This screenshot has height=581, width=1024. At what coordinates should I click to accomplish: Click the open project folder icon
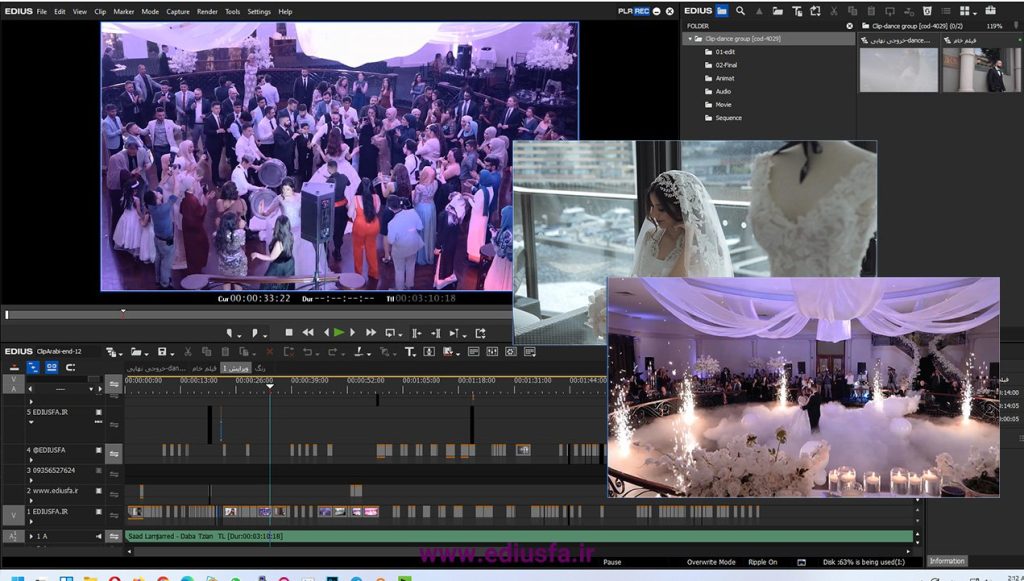(136, 351)
